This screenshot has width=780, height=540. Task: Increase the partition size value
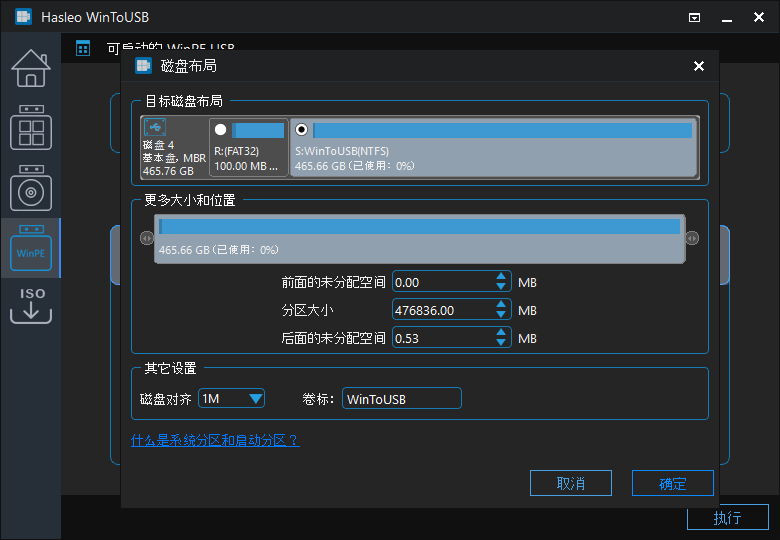(501, 304)
